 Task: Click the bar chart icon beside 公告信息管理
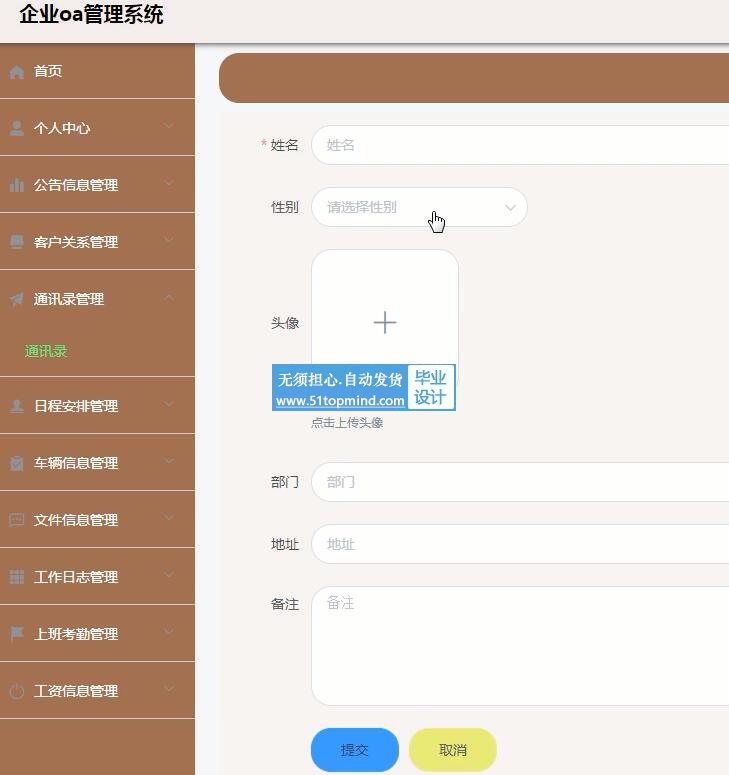pos(16,185)
